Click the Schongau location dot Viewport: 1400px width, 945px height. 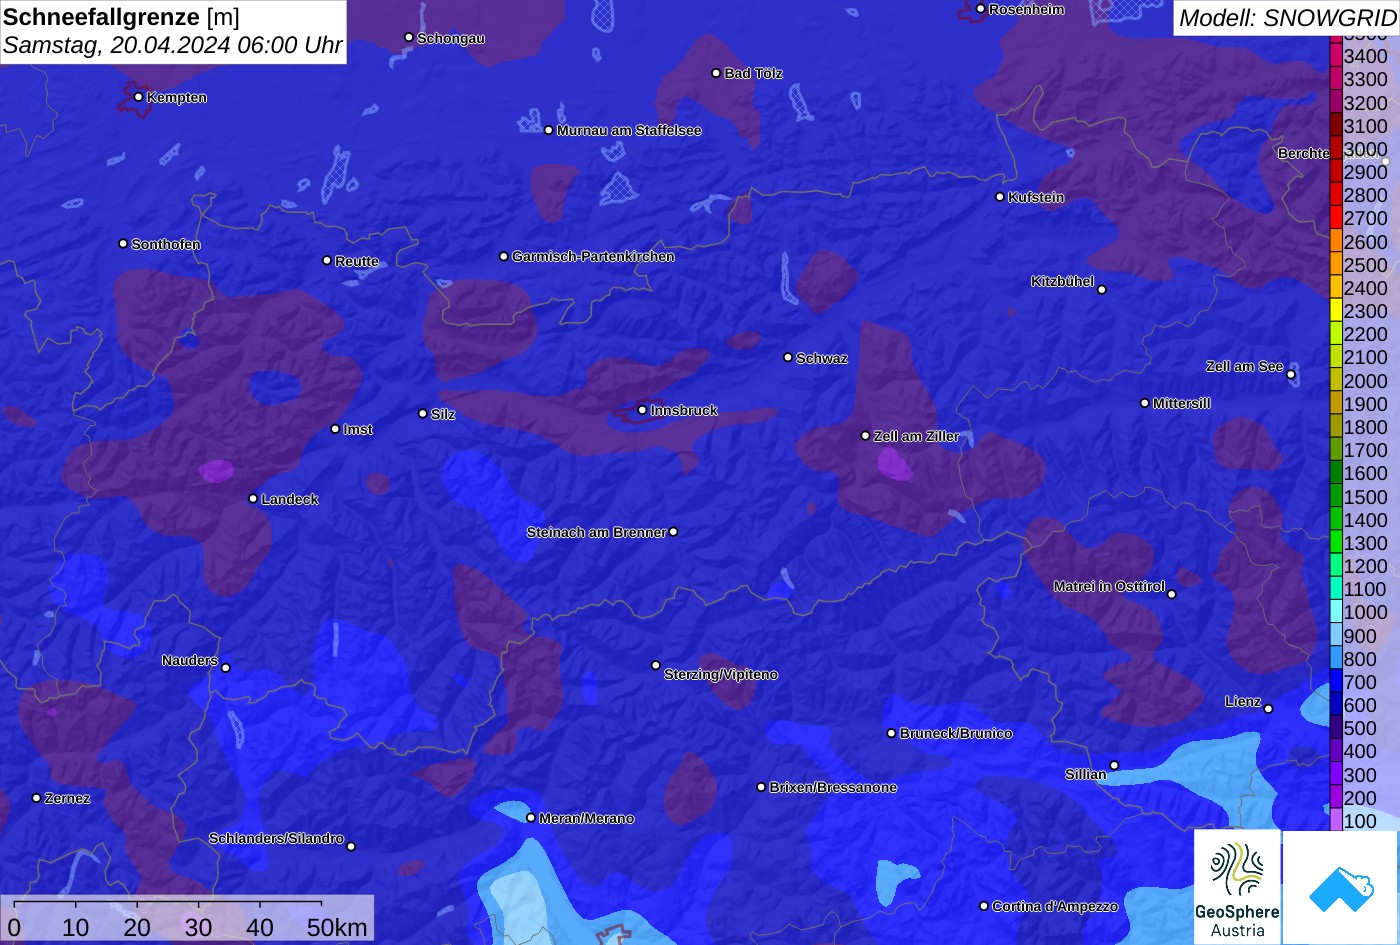(409, 38)
